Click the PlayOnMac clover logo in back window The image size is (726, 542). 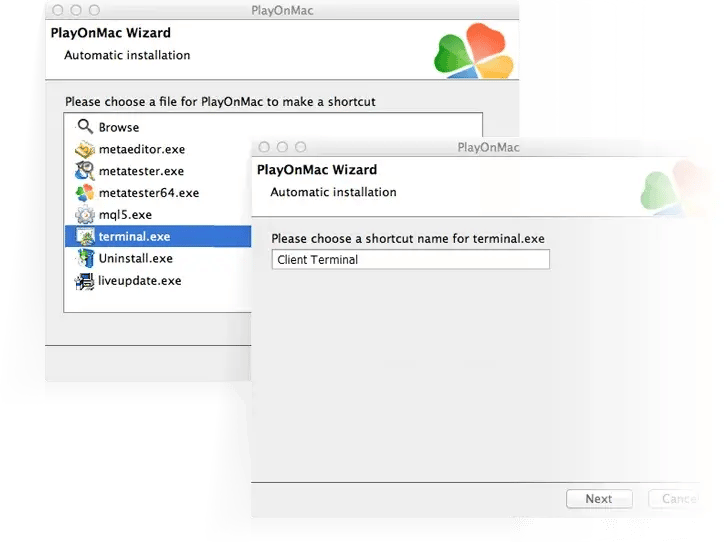click(474, 51)
